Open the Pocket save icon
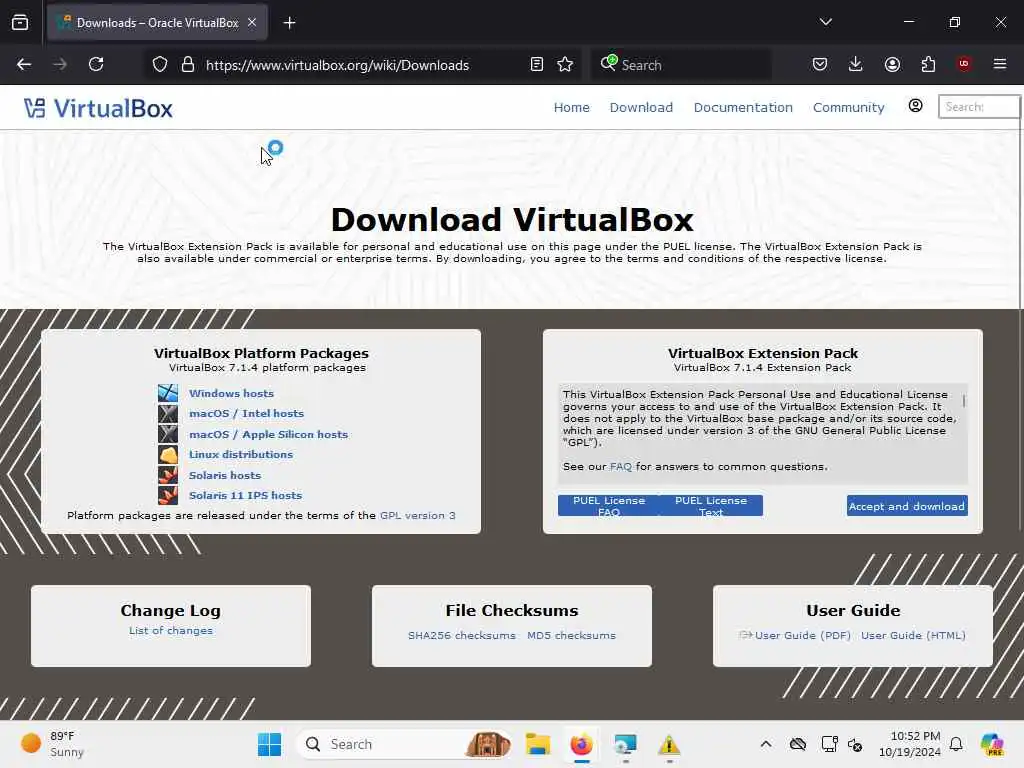Image resolution: width=1024 pixels, height=768 pixels. (x=820, y=64)
